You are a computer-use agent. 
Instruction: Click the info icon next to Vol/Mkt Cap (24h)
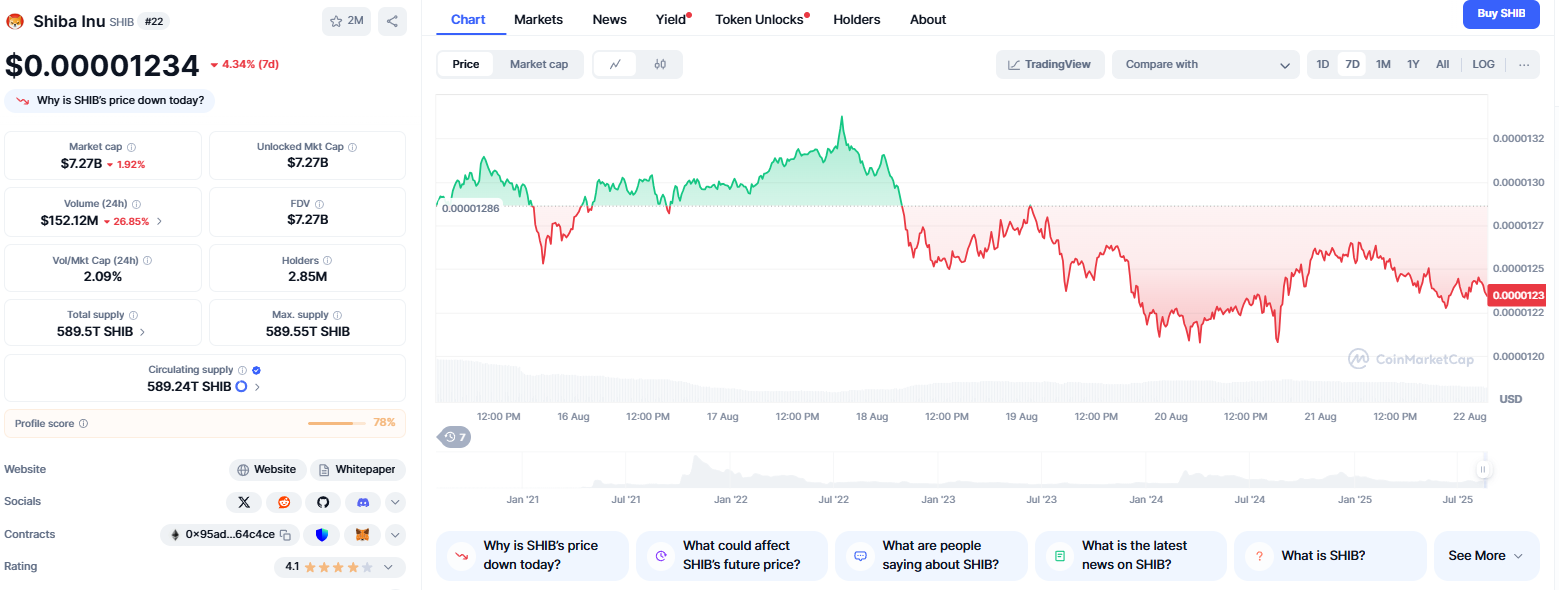(148, 260)
